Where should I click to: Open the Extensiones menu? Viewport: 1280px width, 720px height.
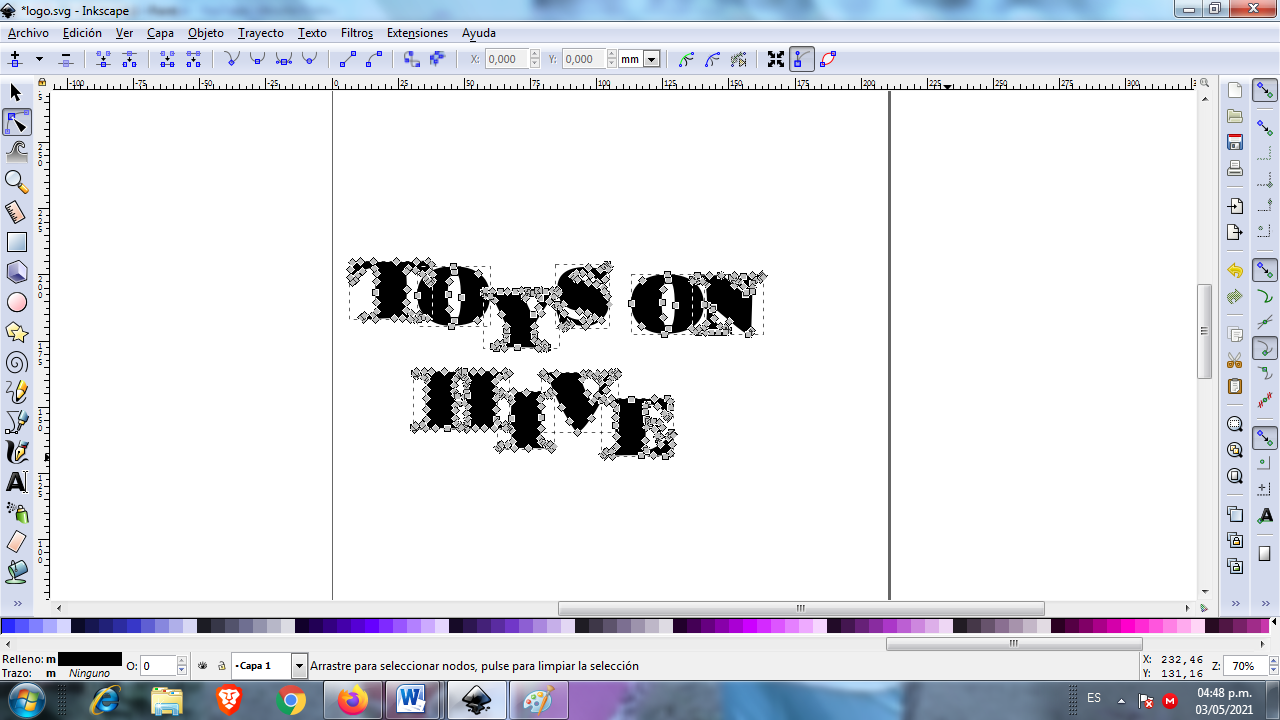click(x=417, y=33)
